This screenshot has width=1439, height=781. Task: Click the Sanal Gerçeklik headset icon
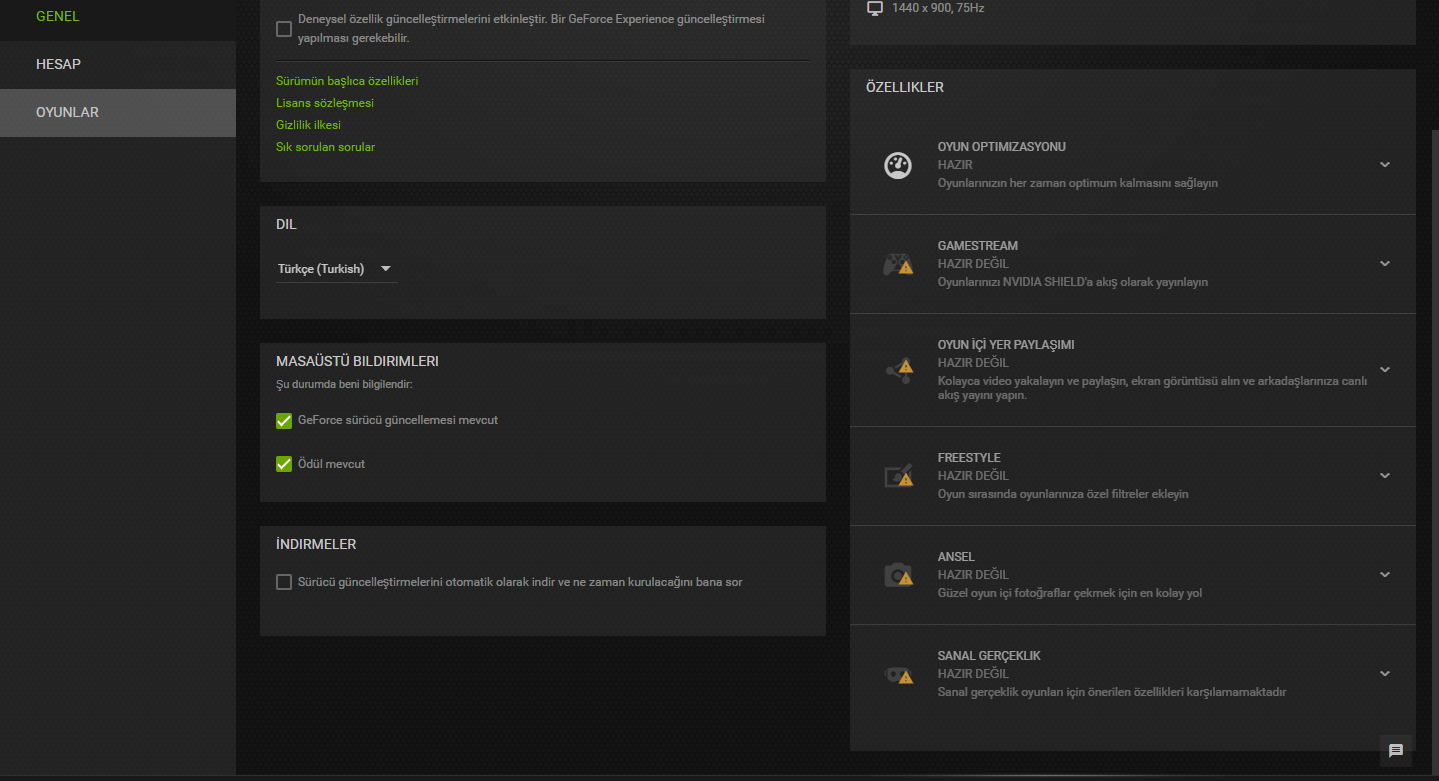pyautogui.click(x=898, y=674)
